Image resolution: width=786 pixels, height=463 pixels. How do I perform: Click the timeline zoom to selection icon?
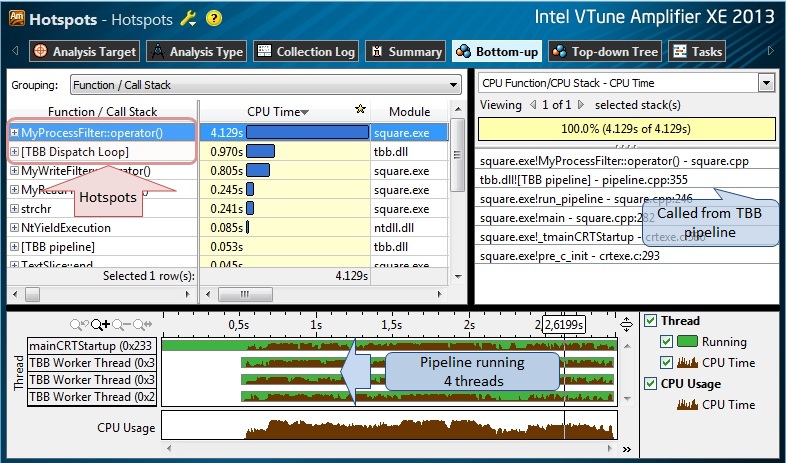point(142,325)
